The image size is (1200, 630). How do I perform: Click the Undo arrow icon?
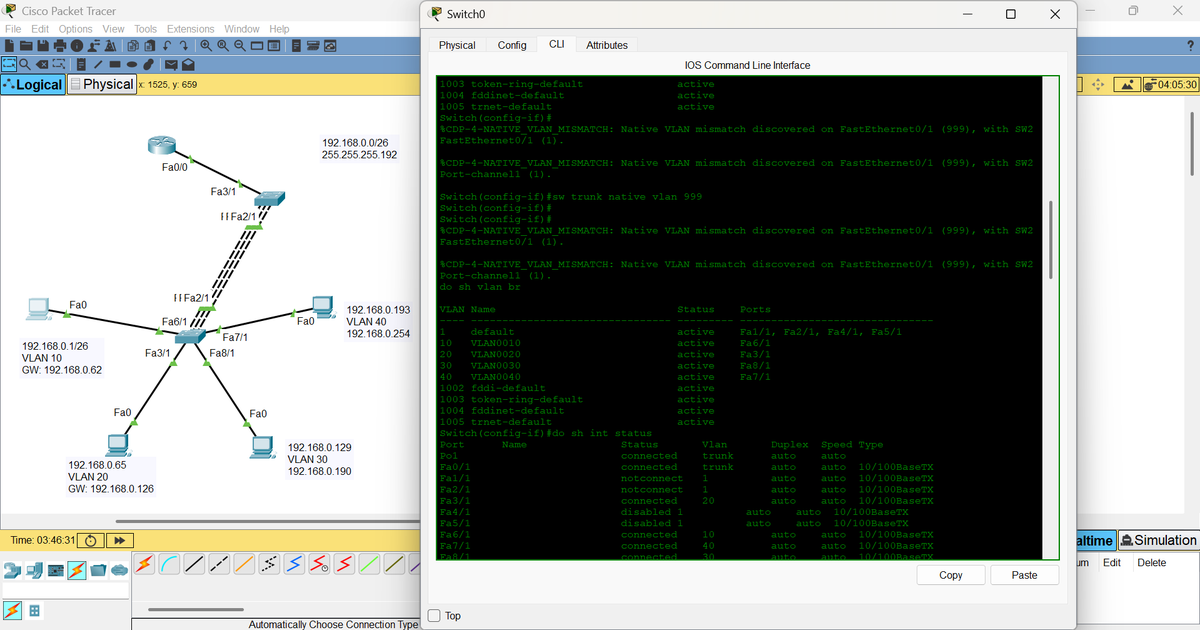pos(167,46)
